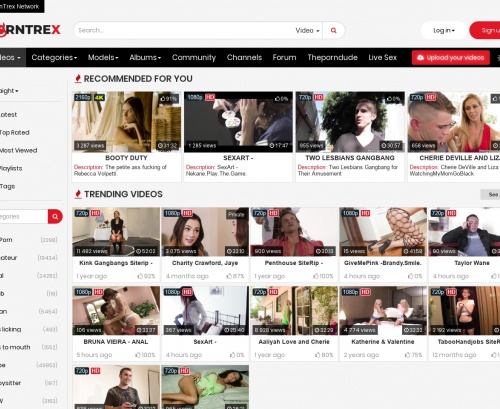Click the red magnifier search icon in header

(333, 30)
